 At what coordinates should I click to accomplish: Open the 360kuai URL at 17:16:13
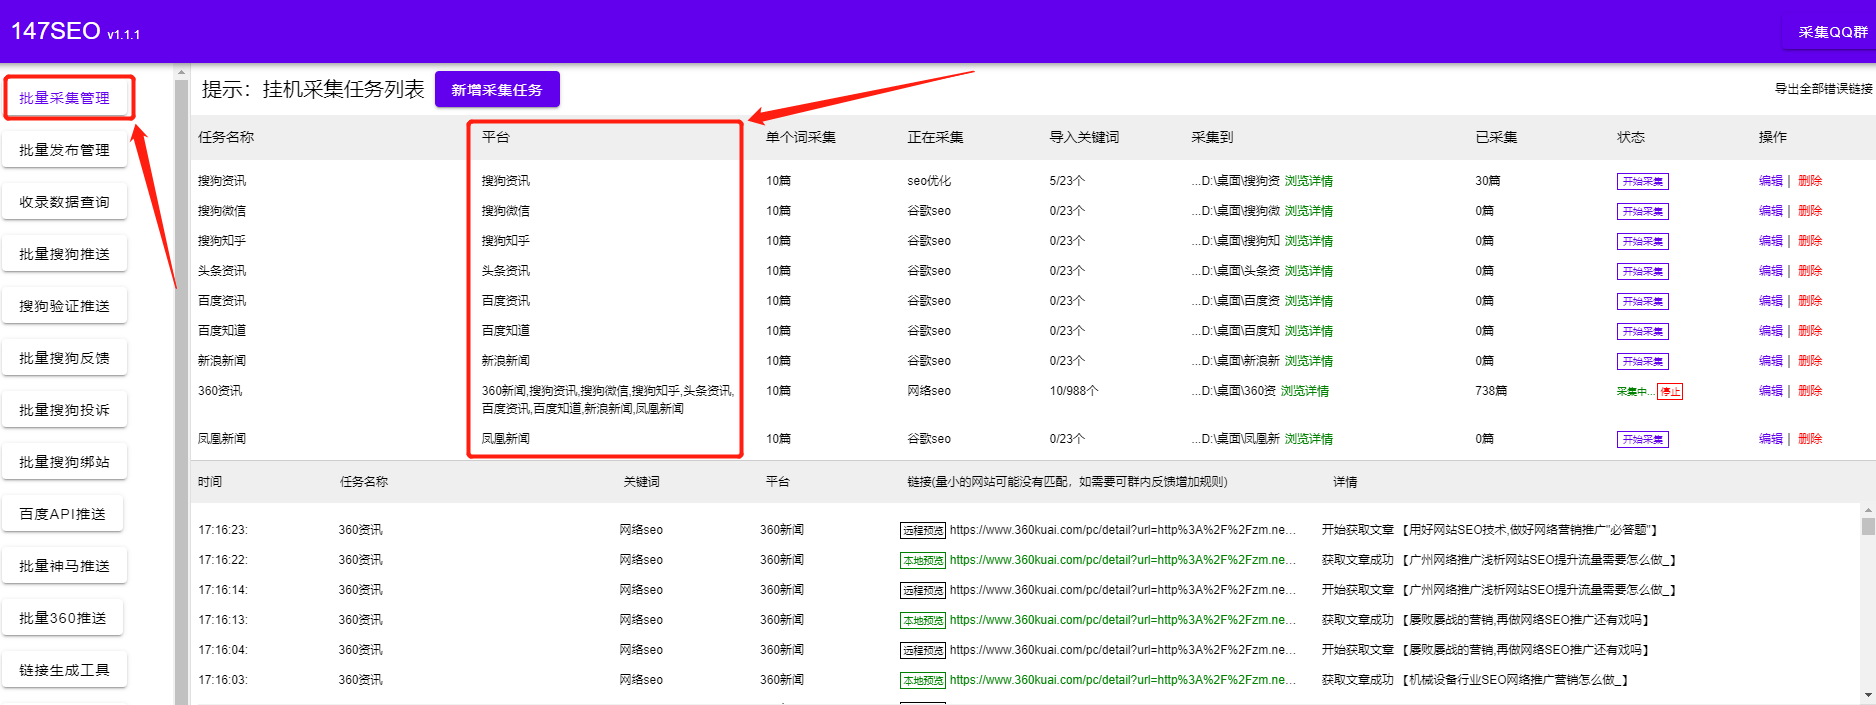(x=1123, y=620)
